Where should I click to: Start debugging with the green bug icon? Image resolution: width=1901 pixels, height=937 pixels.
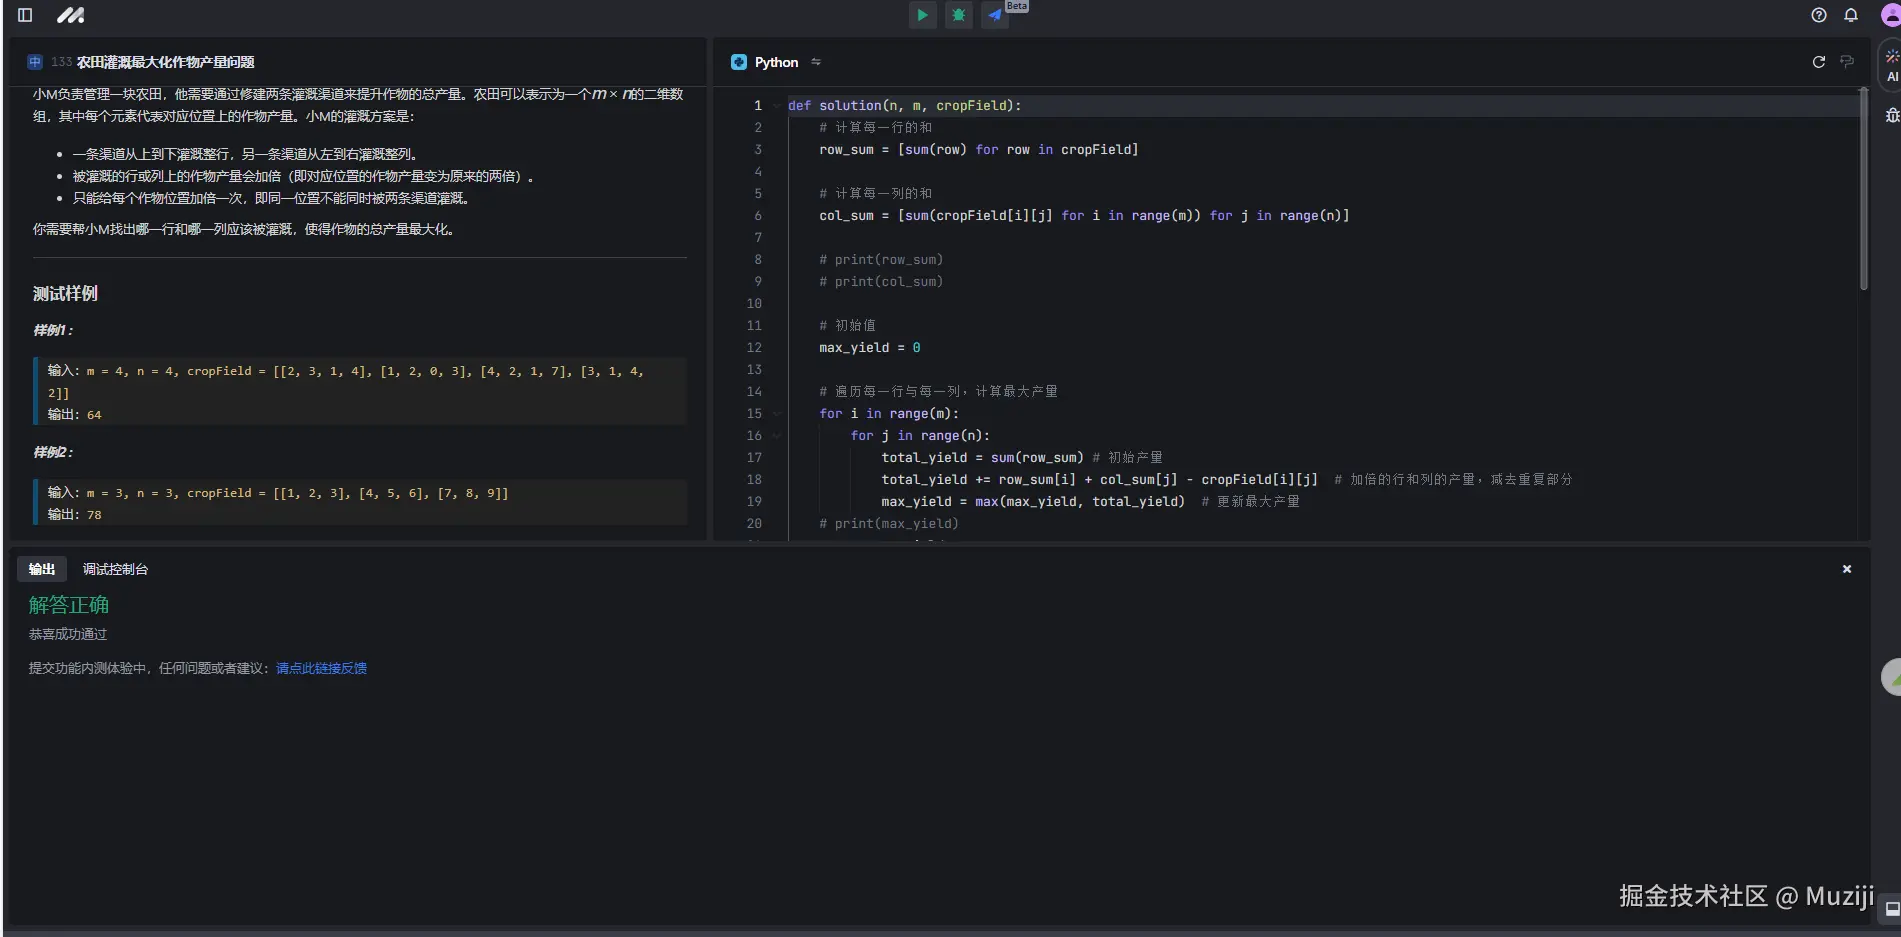tap(958, 15)
